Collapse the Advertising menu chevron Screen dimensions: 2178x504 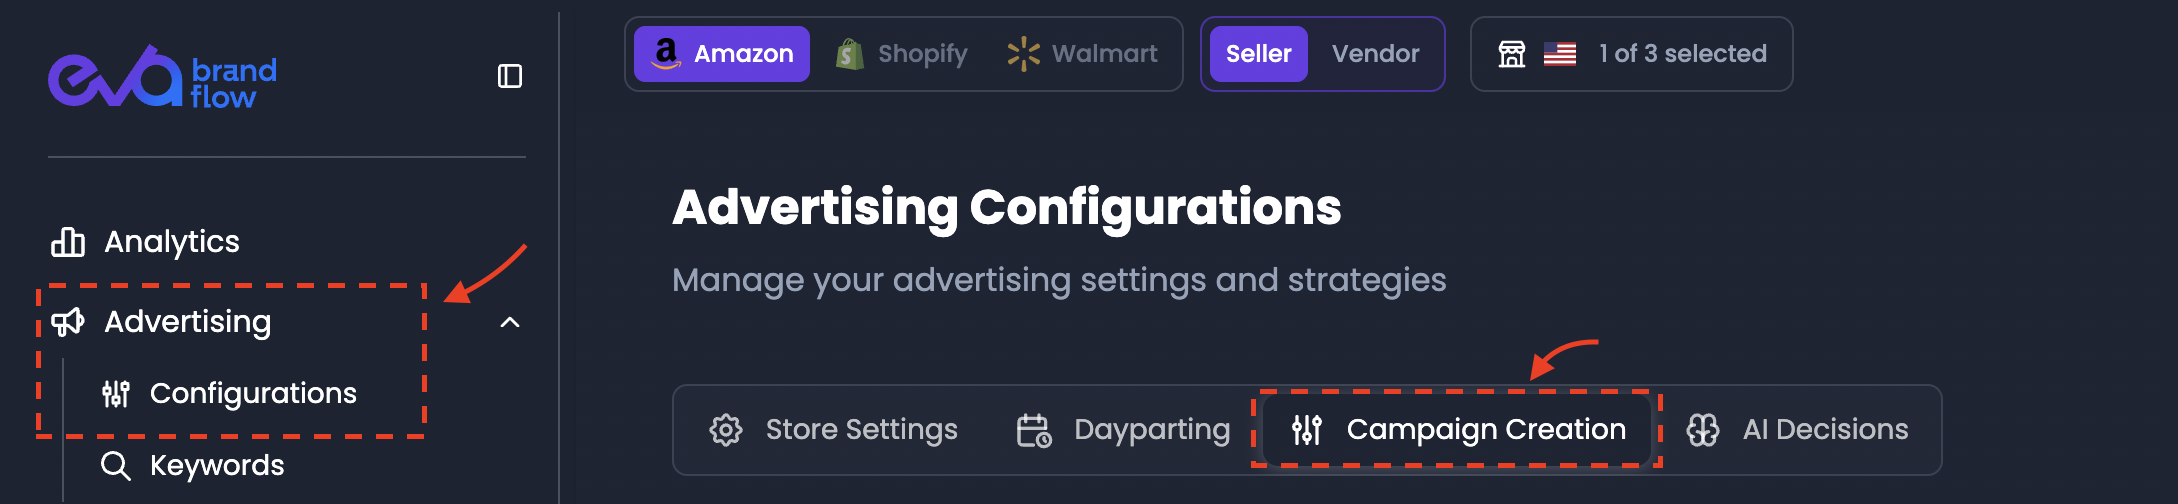pyautogui.click(x=510, y=322)
